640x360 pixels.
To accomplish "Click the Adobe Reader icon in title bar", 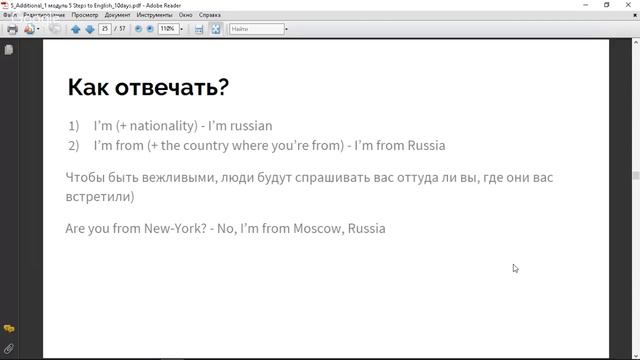I will pos(4,5).
